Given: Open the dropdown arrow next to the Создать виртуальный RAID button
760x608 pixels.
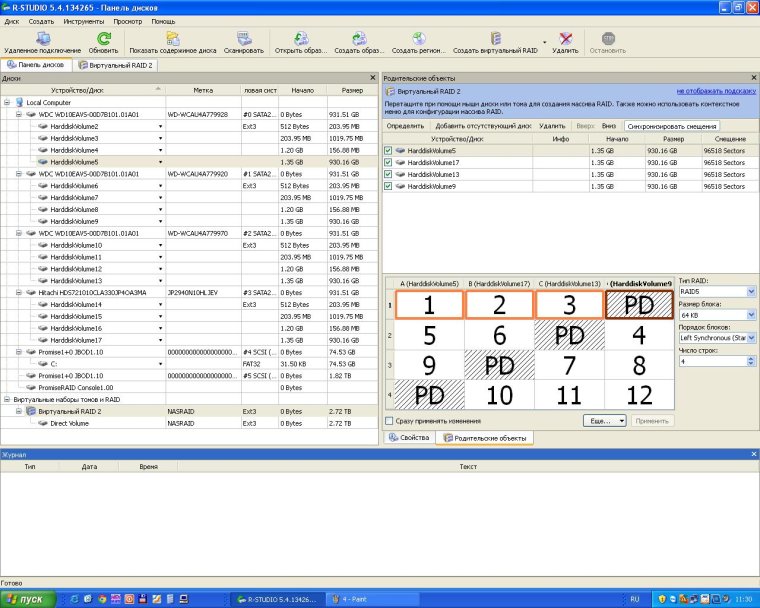Looking at the screenshot, I should click(544, 43).
